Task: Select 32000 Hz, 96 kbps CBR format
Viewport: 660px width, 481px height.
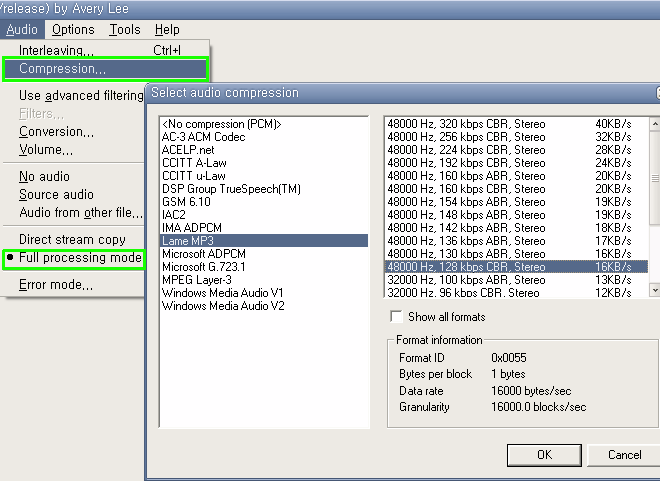Action: (517, 292)
